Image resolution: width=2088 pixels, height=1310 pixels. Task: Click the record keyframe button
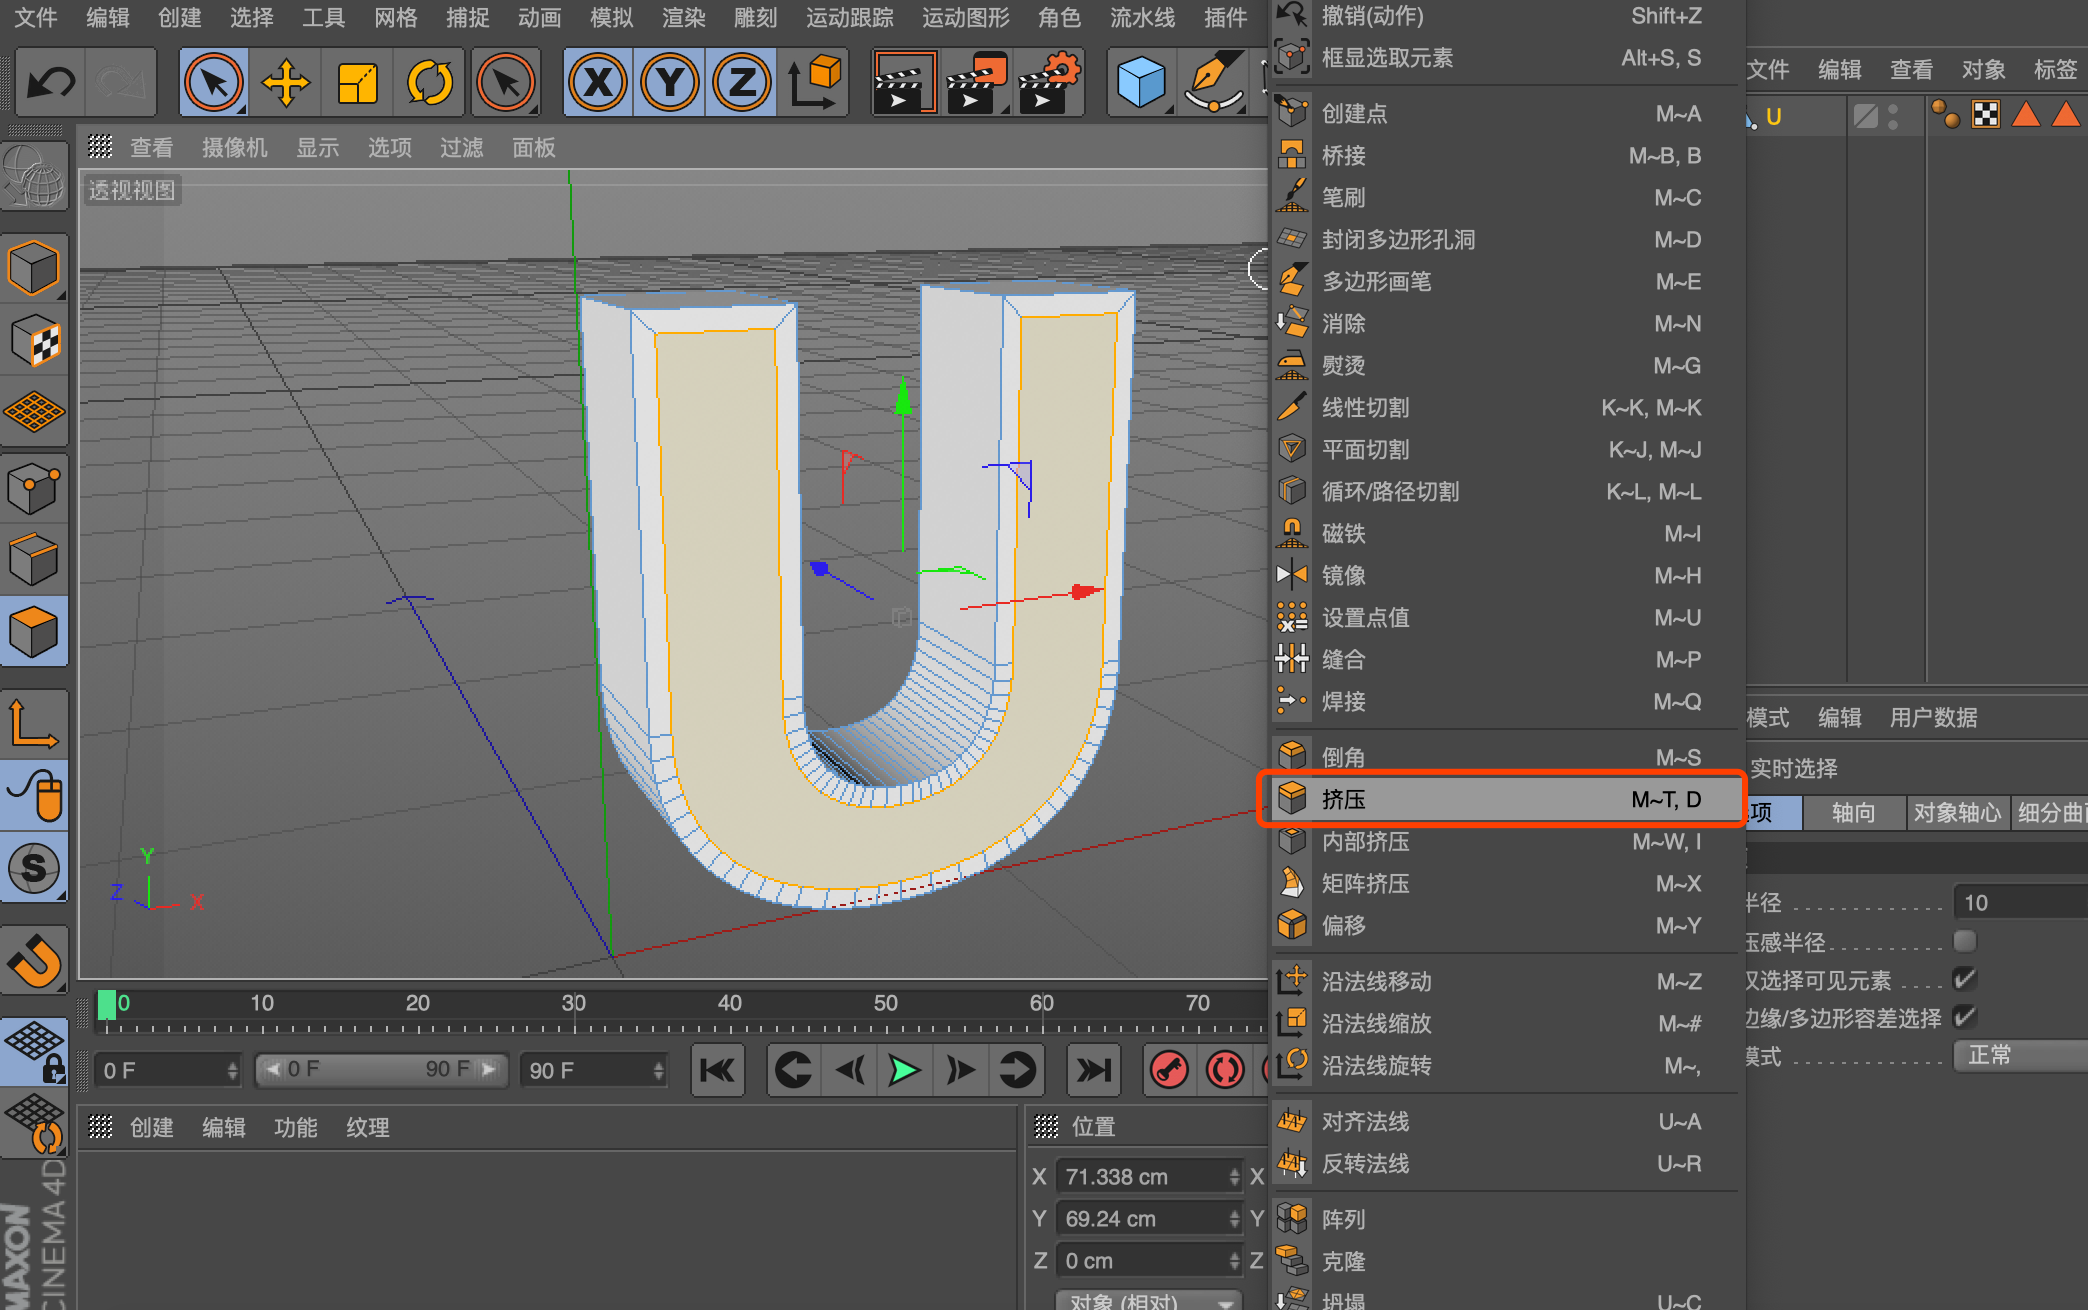click(x=1169, y=1071)
